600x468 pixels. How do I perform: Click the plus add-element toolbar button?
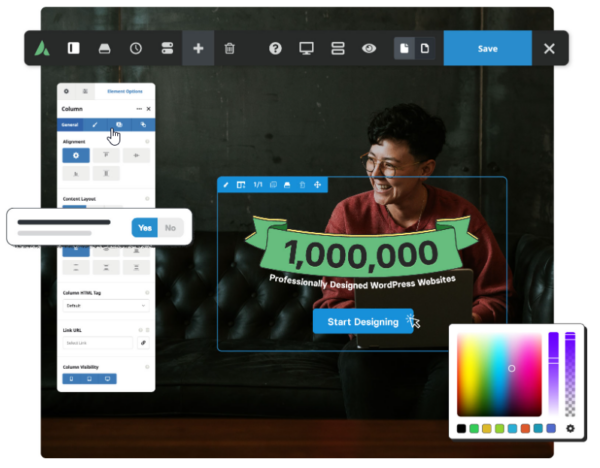coord(198,48)
